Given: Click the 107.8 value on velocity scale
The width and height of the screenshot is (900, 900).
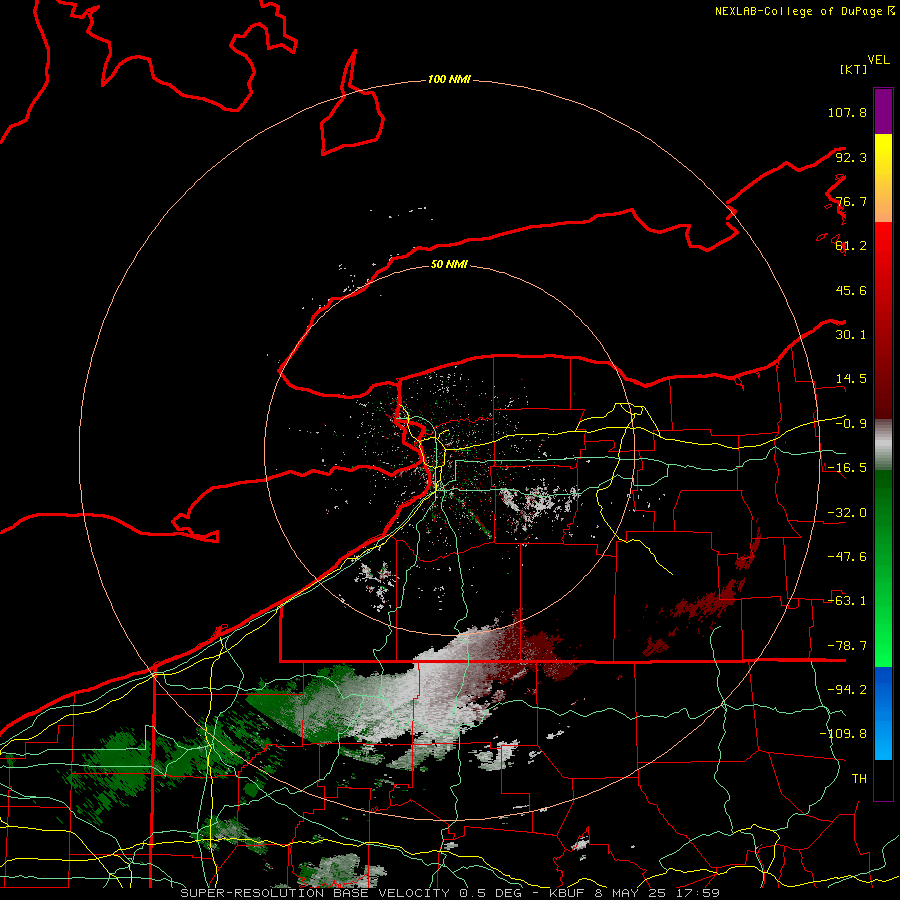Looking at the screenshot, I should point(847,112).
